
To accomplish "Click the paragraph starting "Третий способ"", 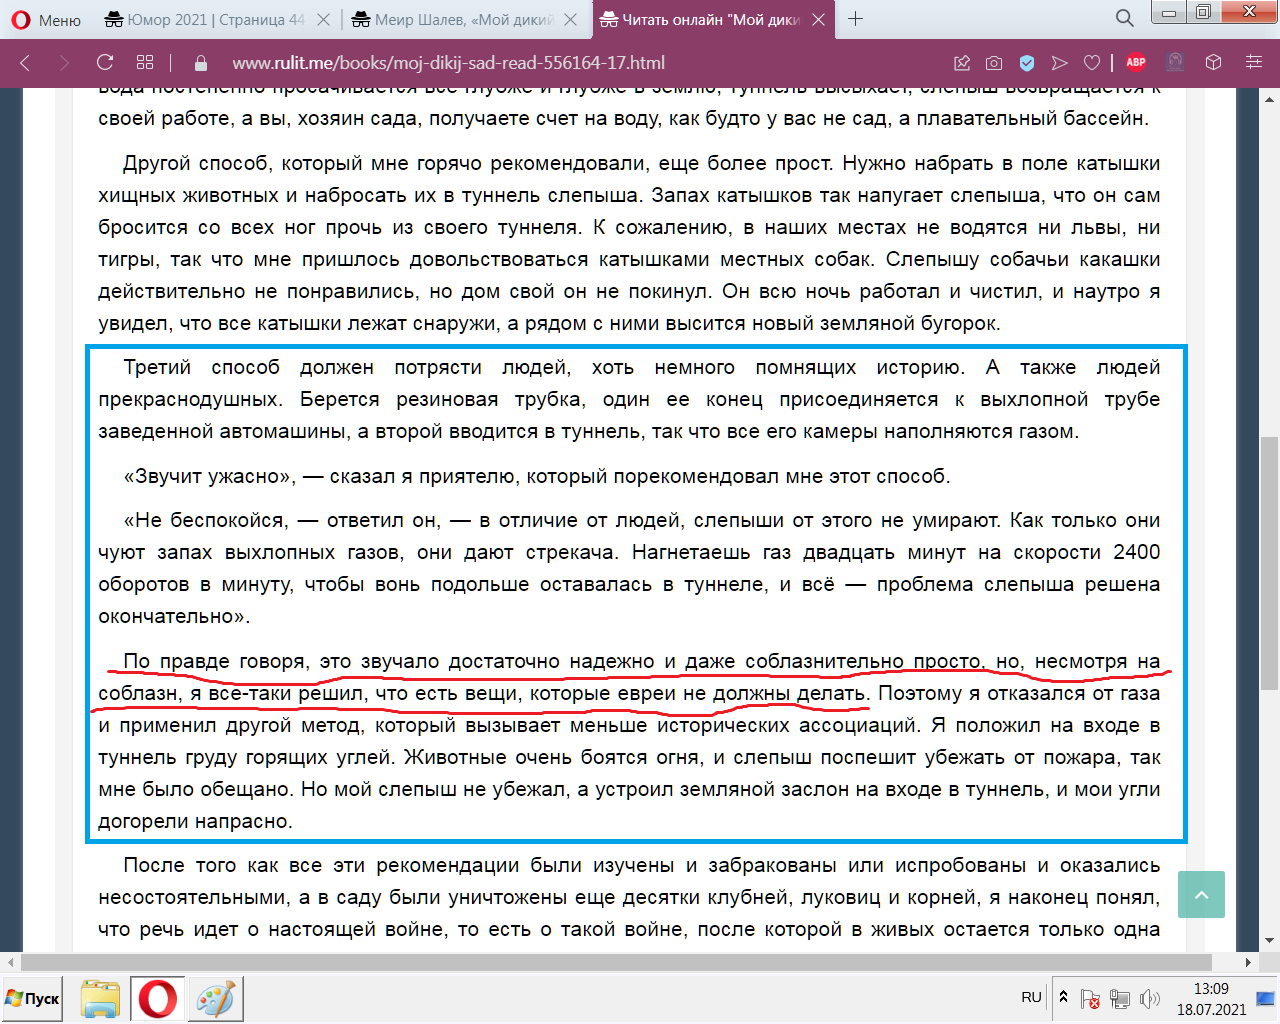I will (629, 399).
